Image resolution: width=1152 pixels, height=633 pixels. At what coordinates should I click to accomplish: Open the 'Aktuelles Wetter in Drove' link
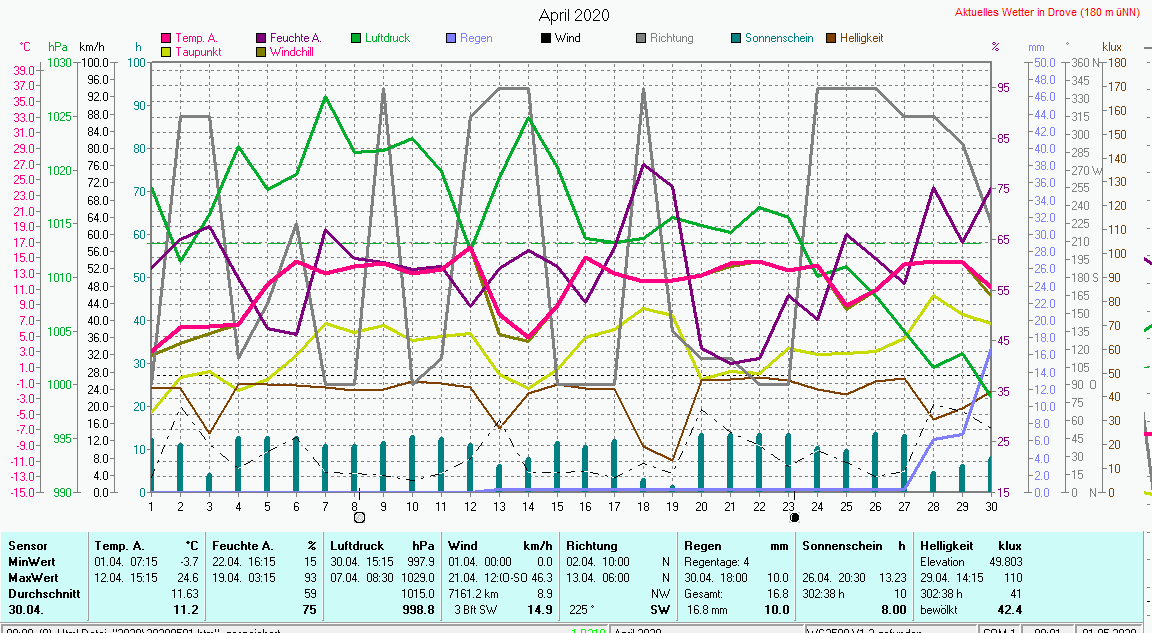[x=1050, y=12]
